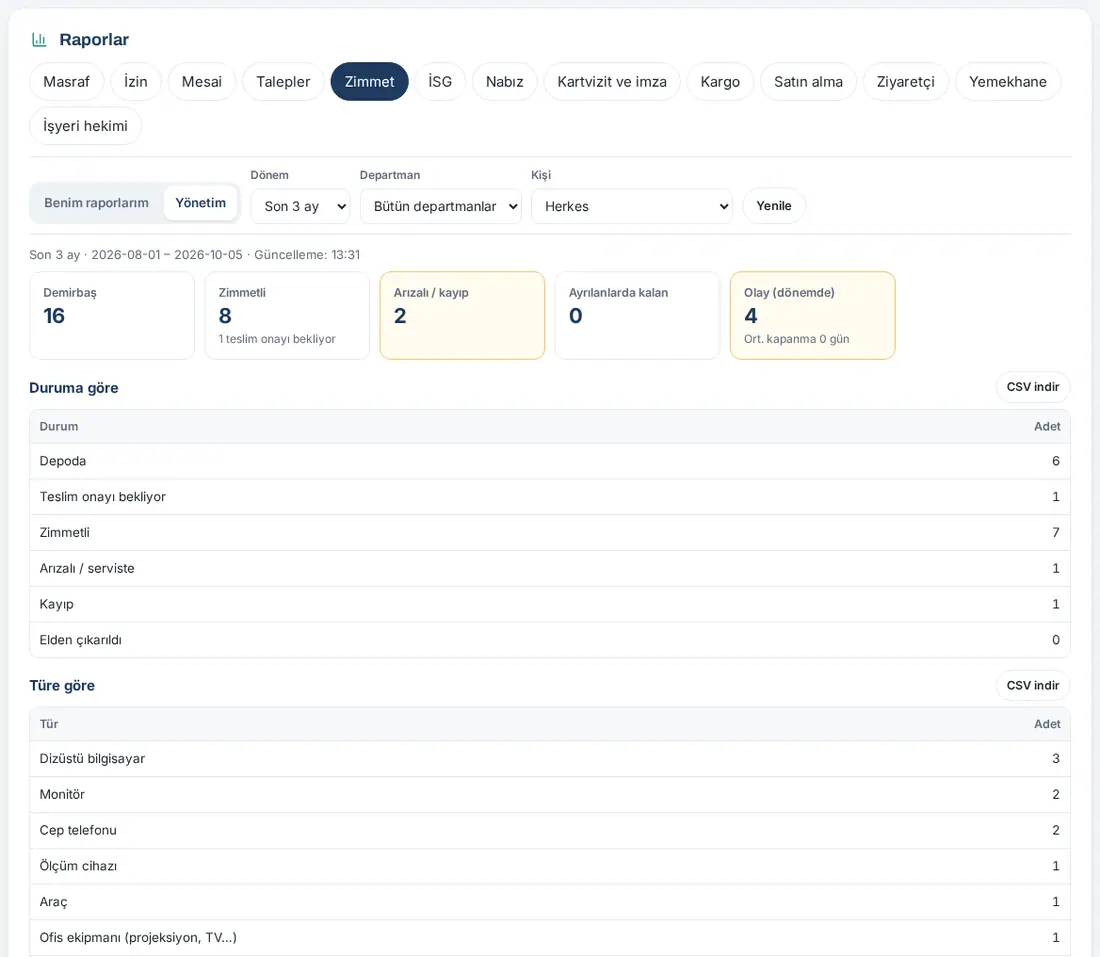Open the Kişi dropdown showing Herkes
The image size is (1100, 957).
(x=632, y=206)
